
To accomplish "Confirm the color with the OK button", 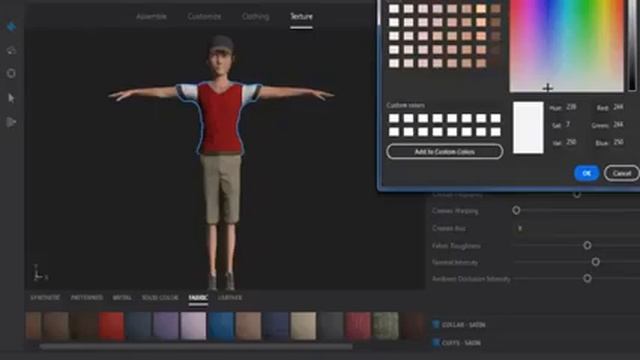I will tap(587, 173).
